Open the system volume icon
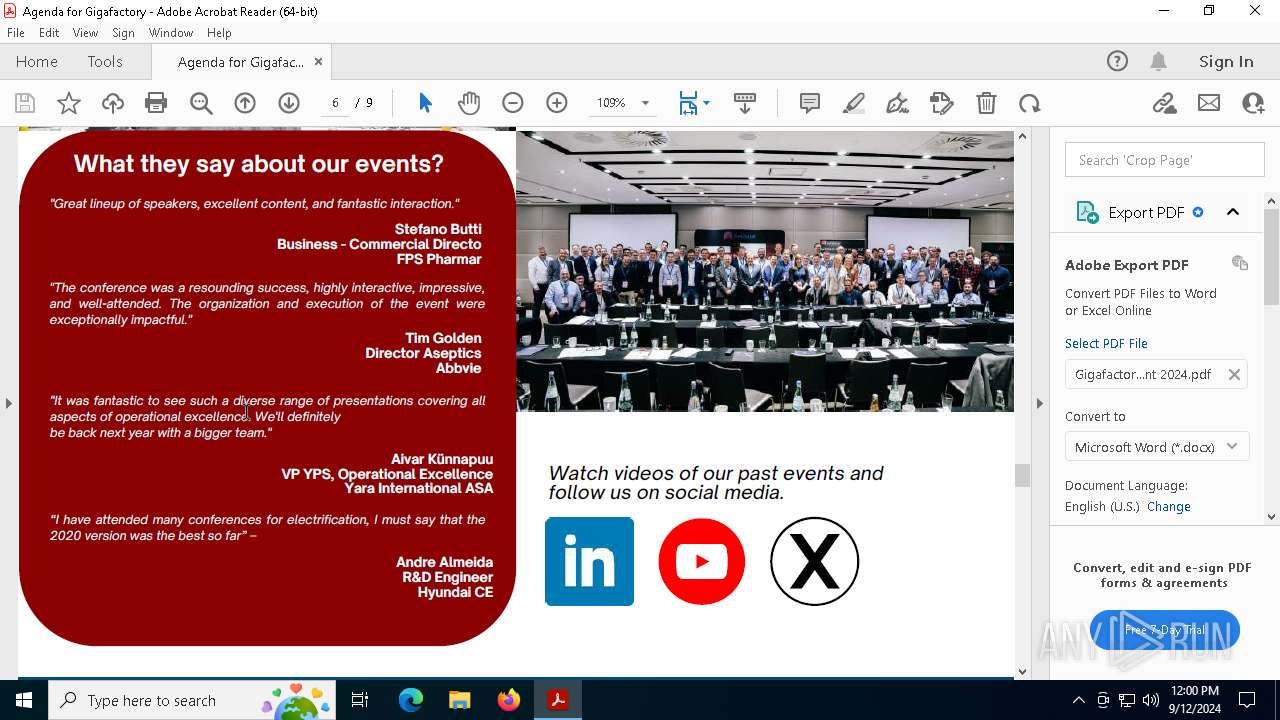The image size is (1280, 720). coord(1151,700)
